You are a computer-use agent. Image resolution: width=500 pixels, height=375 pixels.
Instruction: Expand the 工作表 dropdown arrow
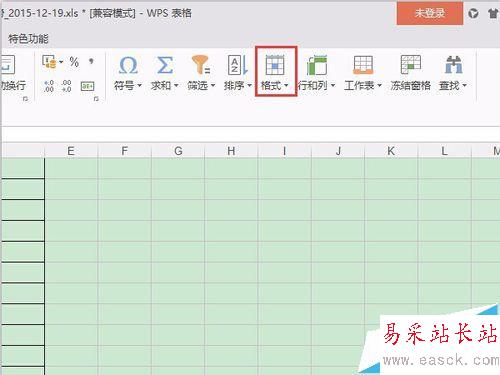click(x=379, y=86)
